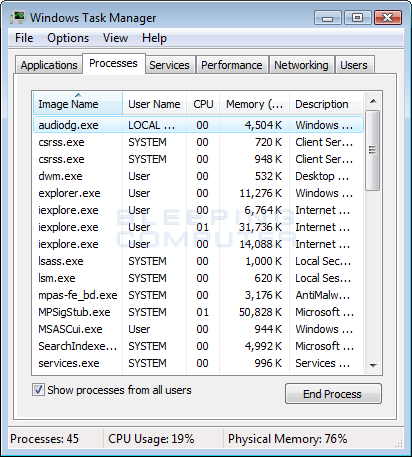Open the Performance tab

232,65
